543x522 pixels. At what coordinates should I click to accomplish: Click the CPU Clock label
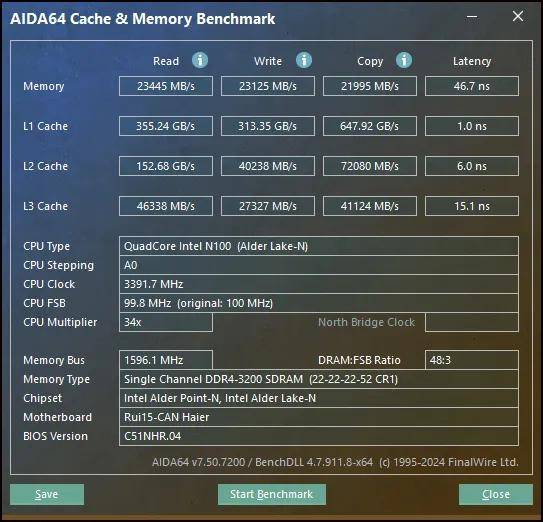click(x=49, y=284)
